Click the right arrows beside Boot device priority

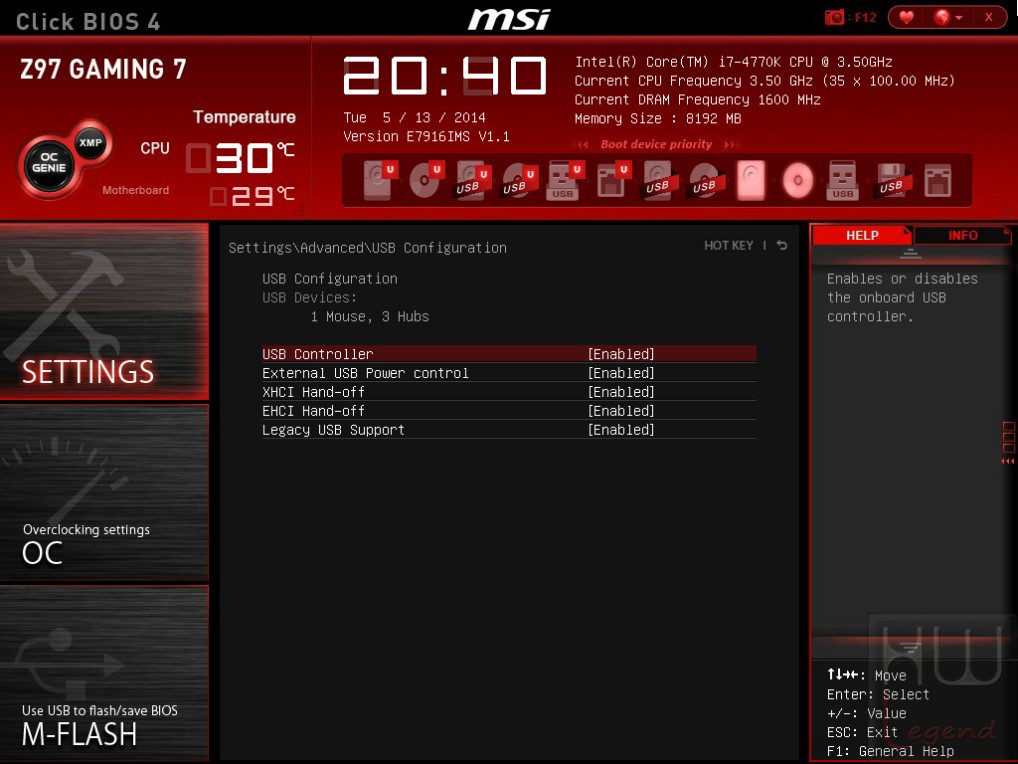point(731,145)
